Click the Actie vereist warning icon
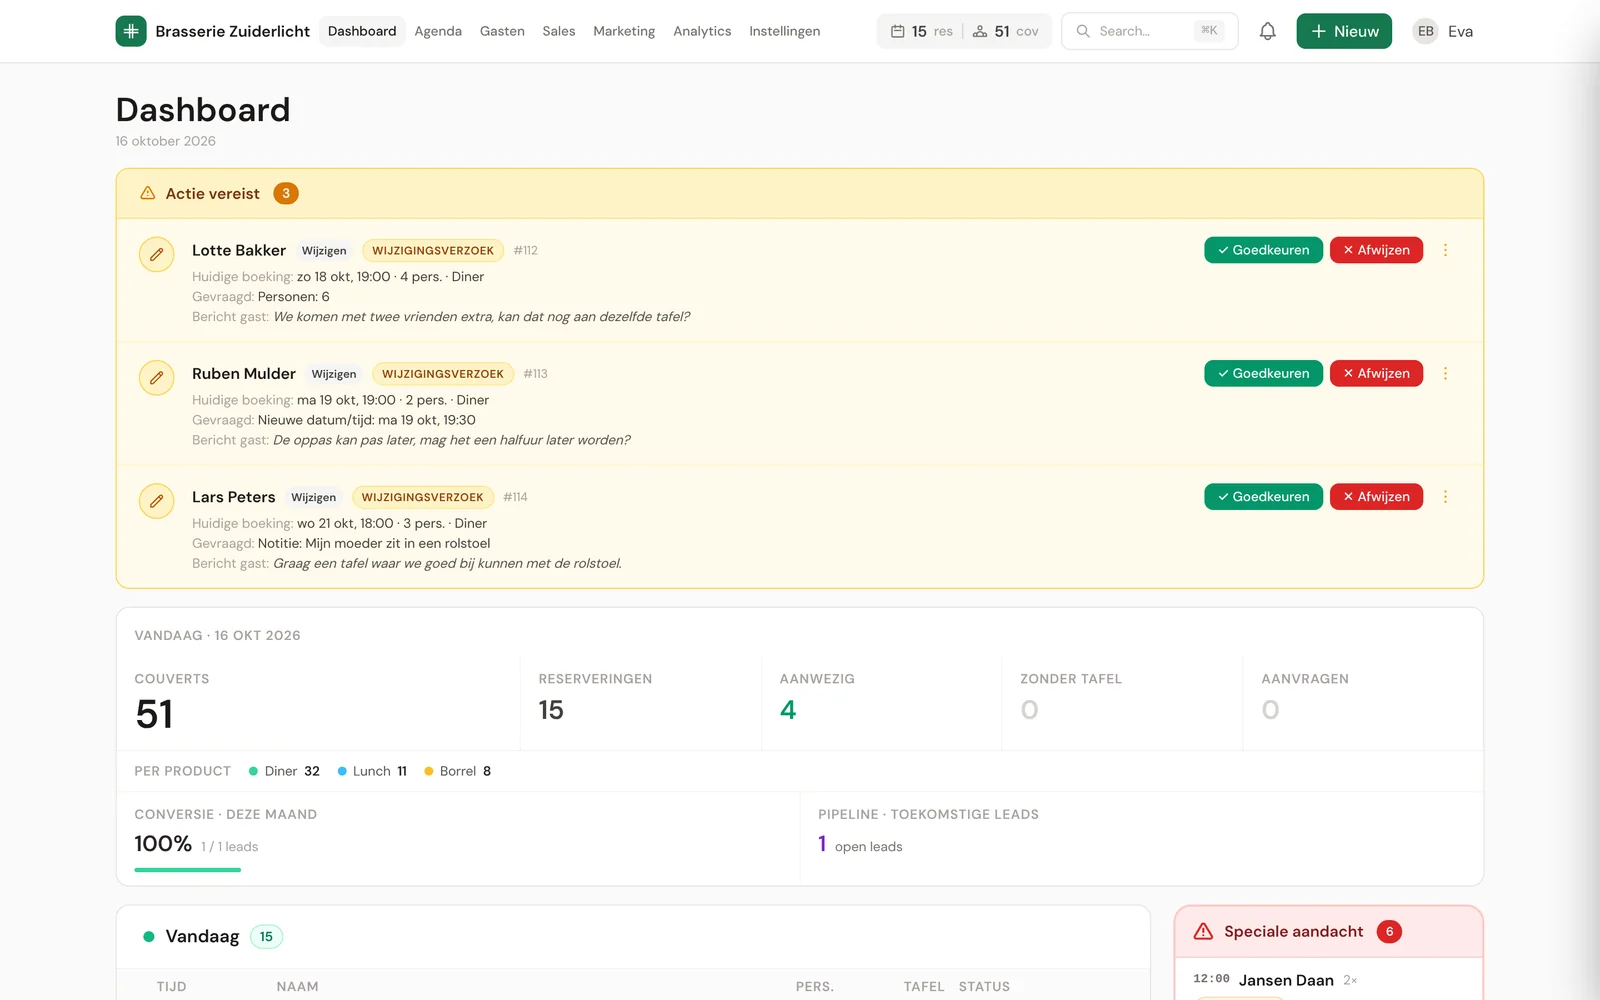The height and width of the screenshot is (1000, 1600). (148, 193)
